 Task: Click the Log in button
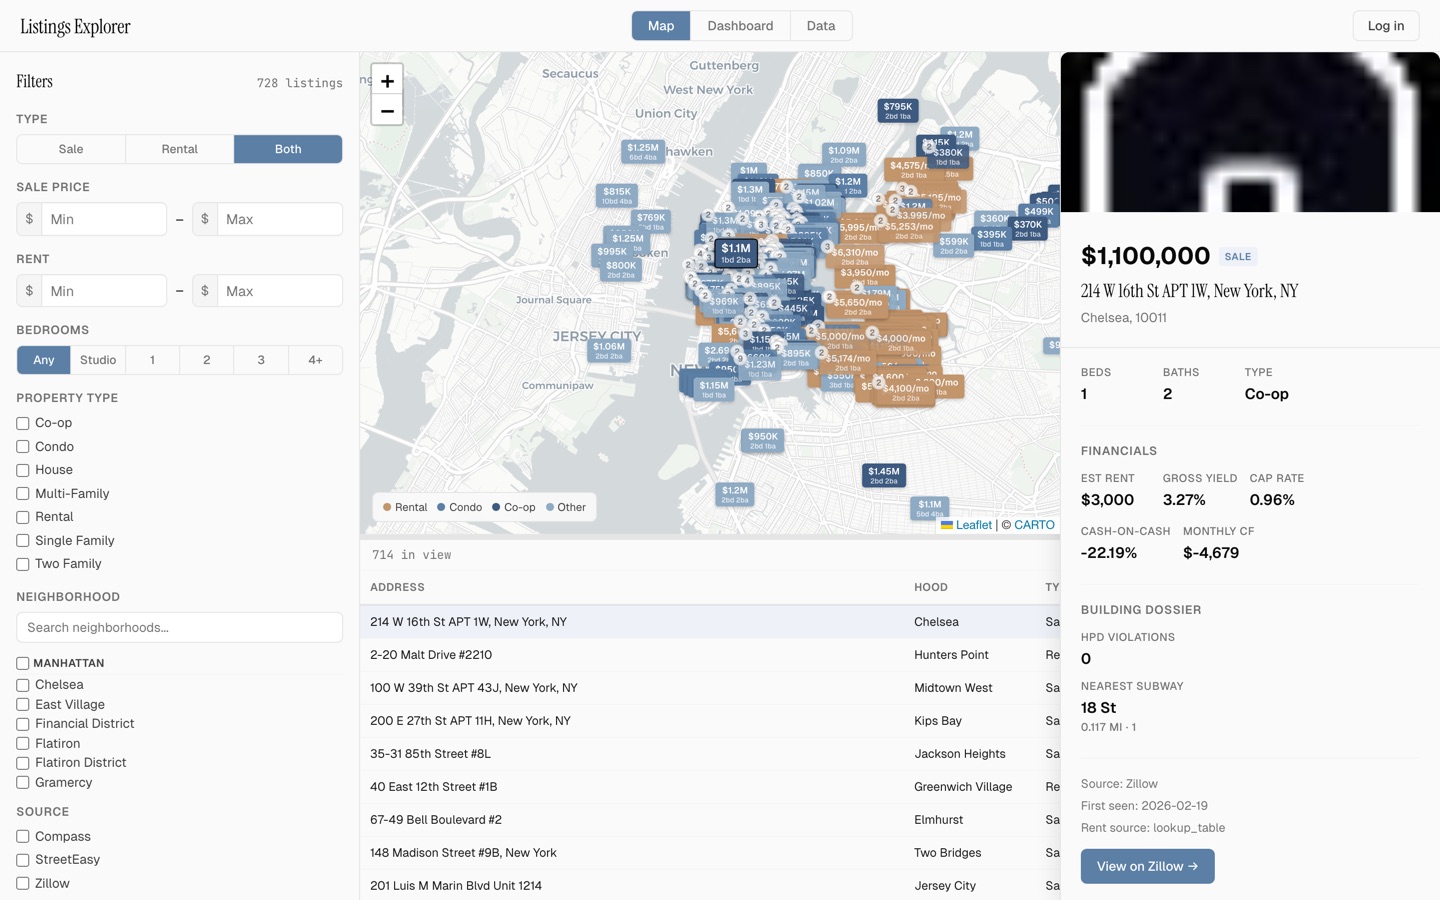click(1385, 26)
